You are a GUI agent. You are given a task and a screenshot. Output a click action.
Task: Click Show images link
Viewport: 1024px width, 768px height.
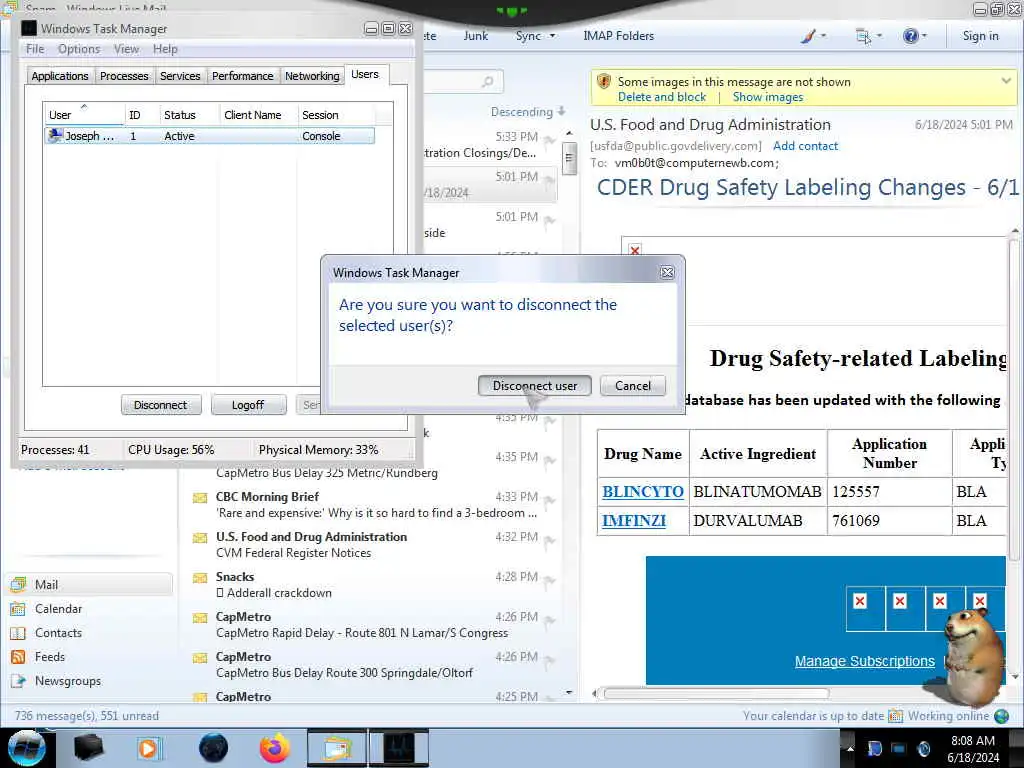click(x=767, y=97)
